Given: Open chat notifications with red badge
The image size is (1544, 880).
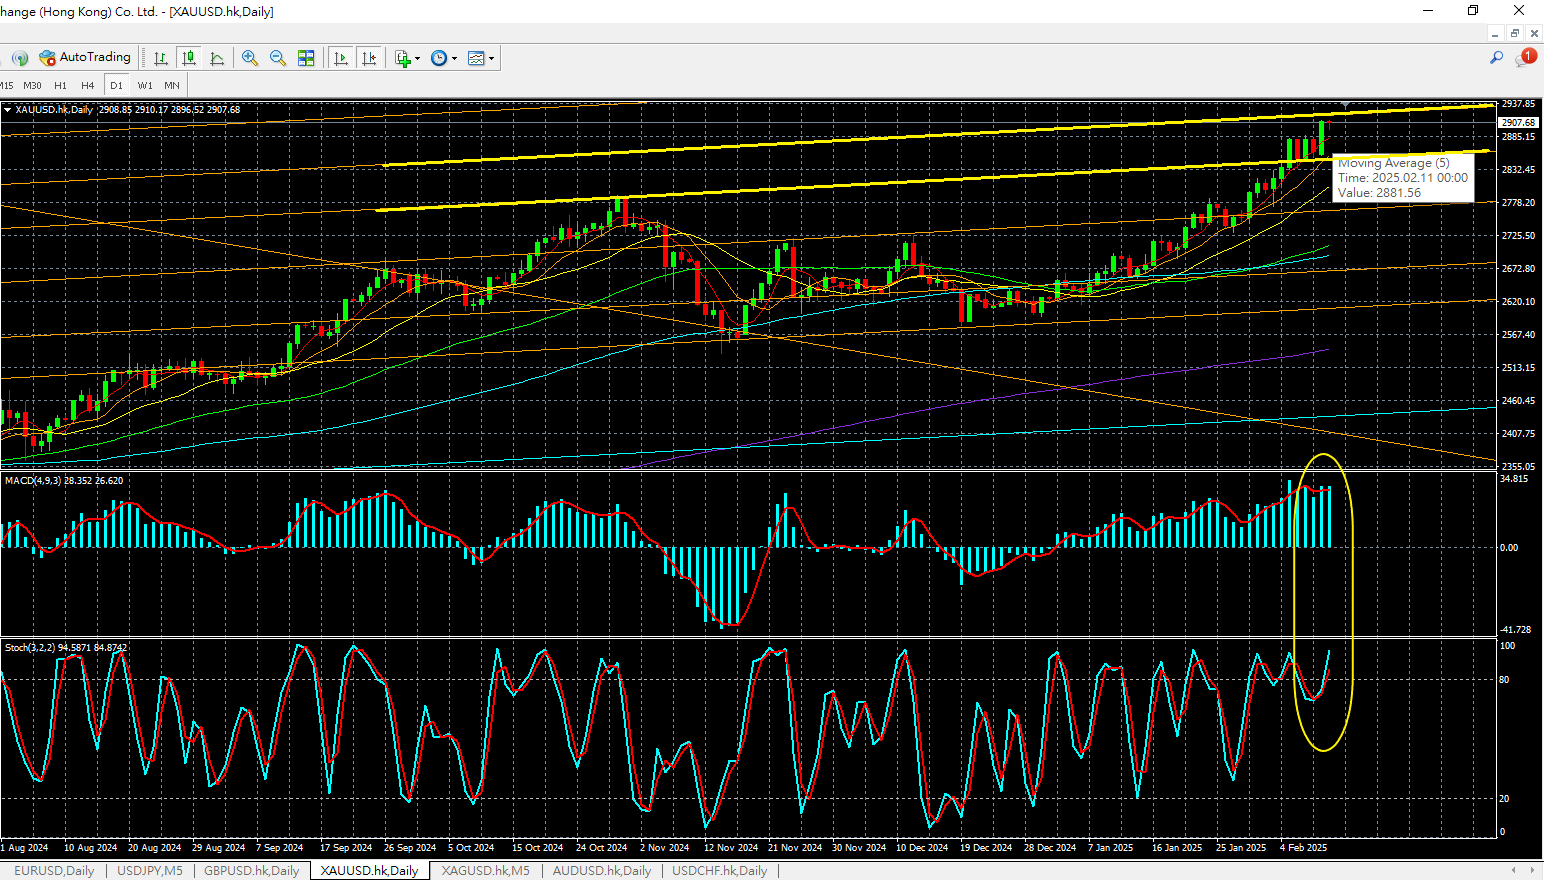Looking at the screenshot, I should tap(1525, 58).
